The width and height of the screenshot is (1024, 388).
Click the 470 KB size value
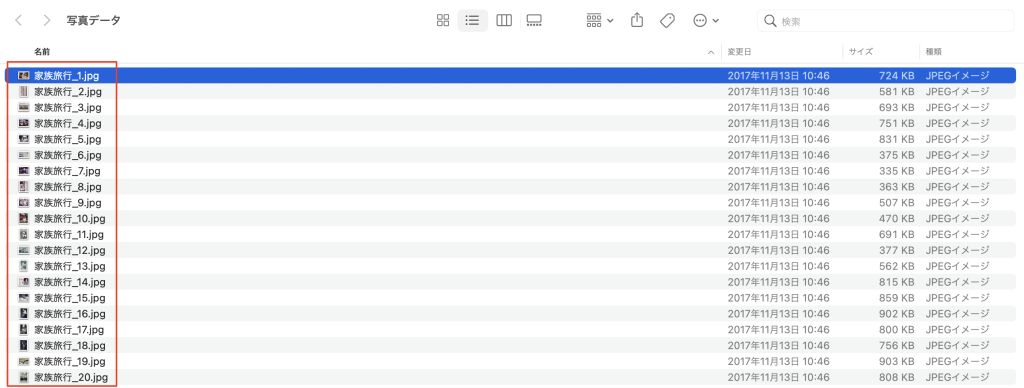pyautogui.click(x=896, y=218)
